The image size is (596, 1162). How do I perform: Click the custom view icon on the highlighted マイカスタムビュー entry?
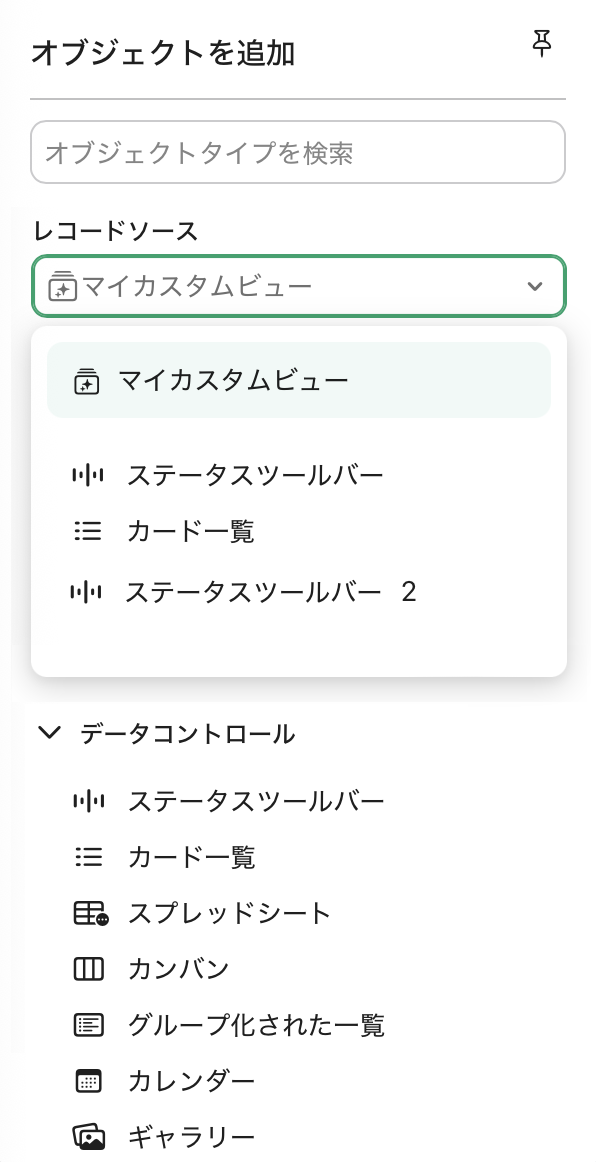pyautogui.click(x=87, y=381)
